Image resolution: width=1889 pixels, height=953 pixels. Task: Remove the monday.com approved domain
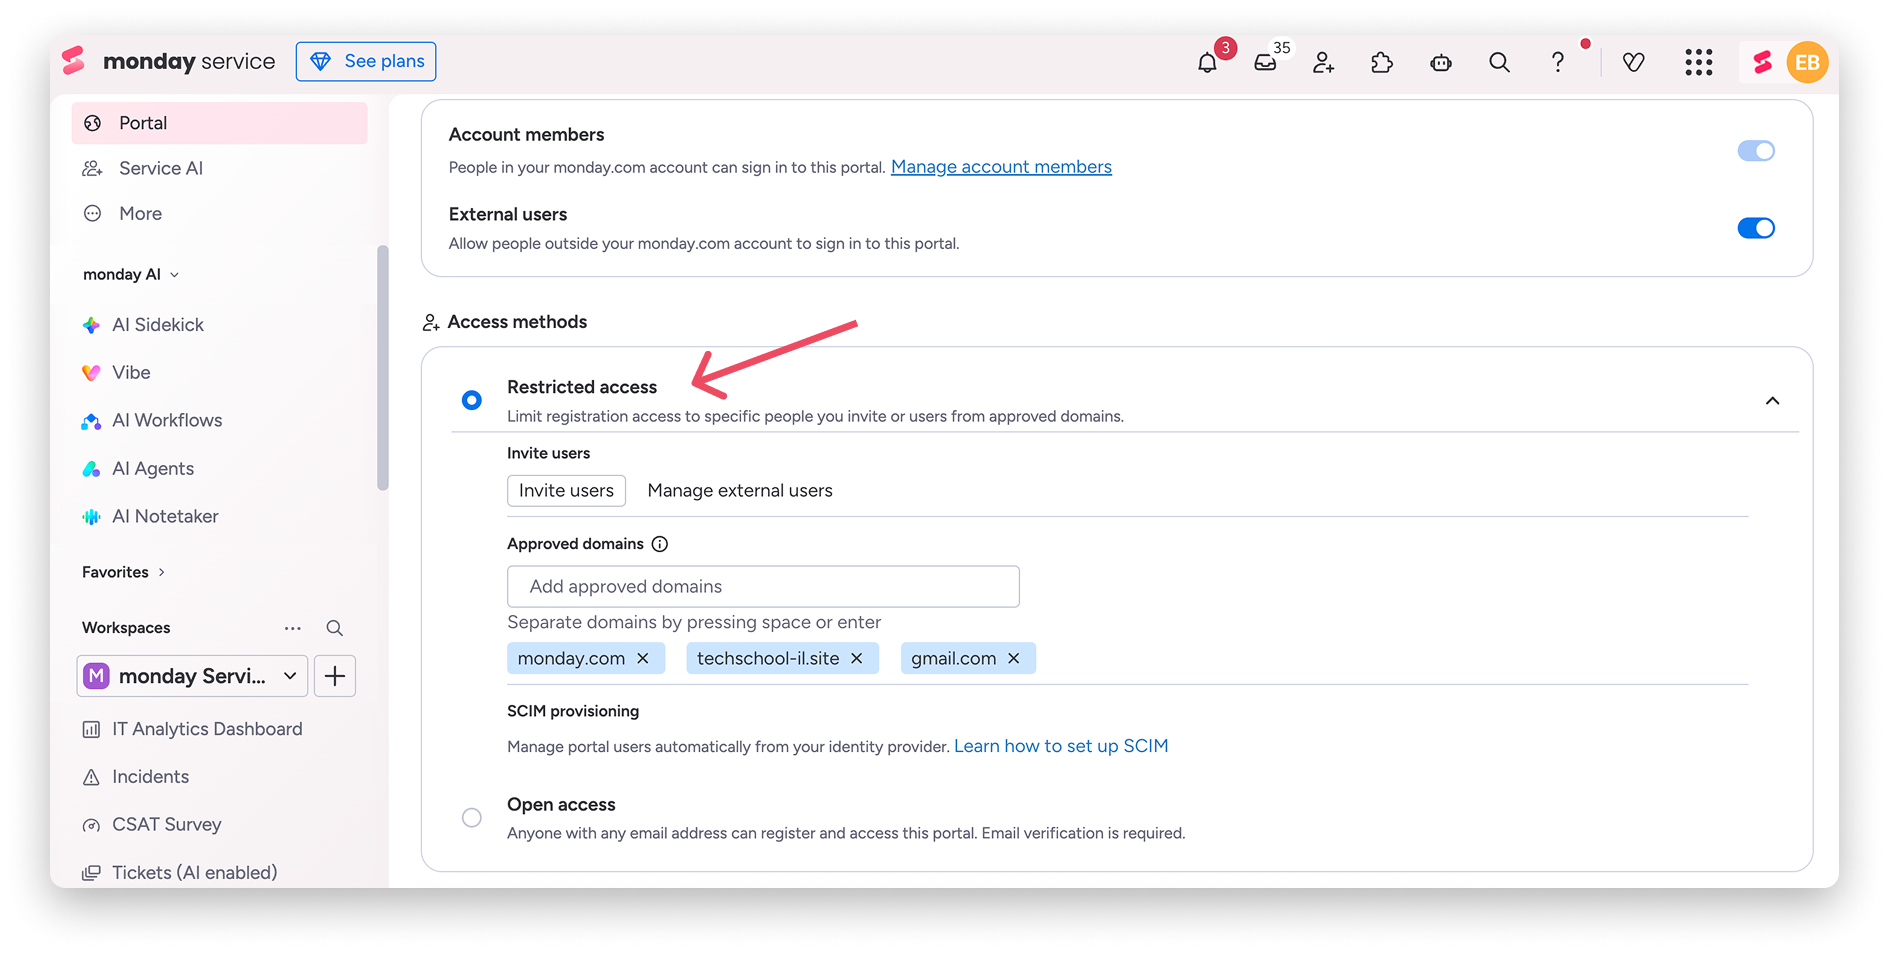[643, 658]
